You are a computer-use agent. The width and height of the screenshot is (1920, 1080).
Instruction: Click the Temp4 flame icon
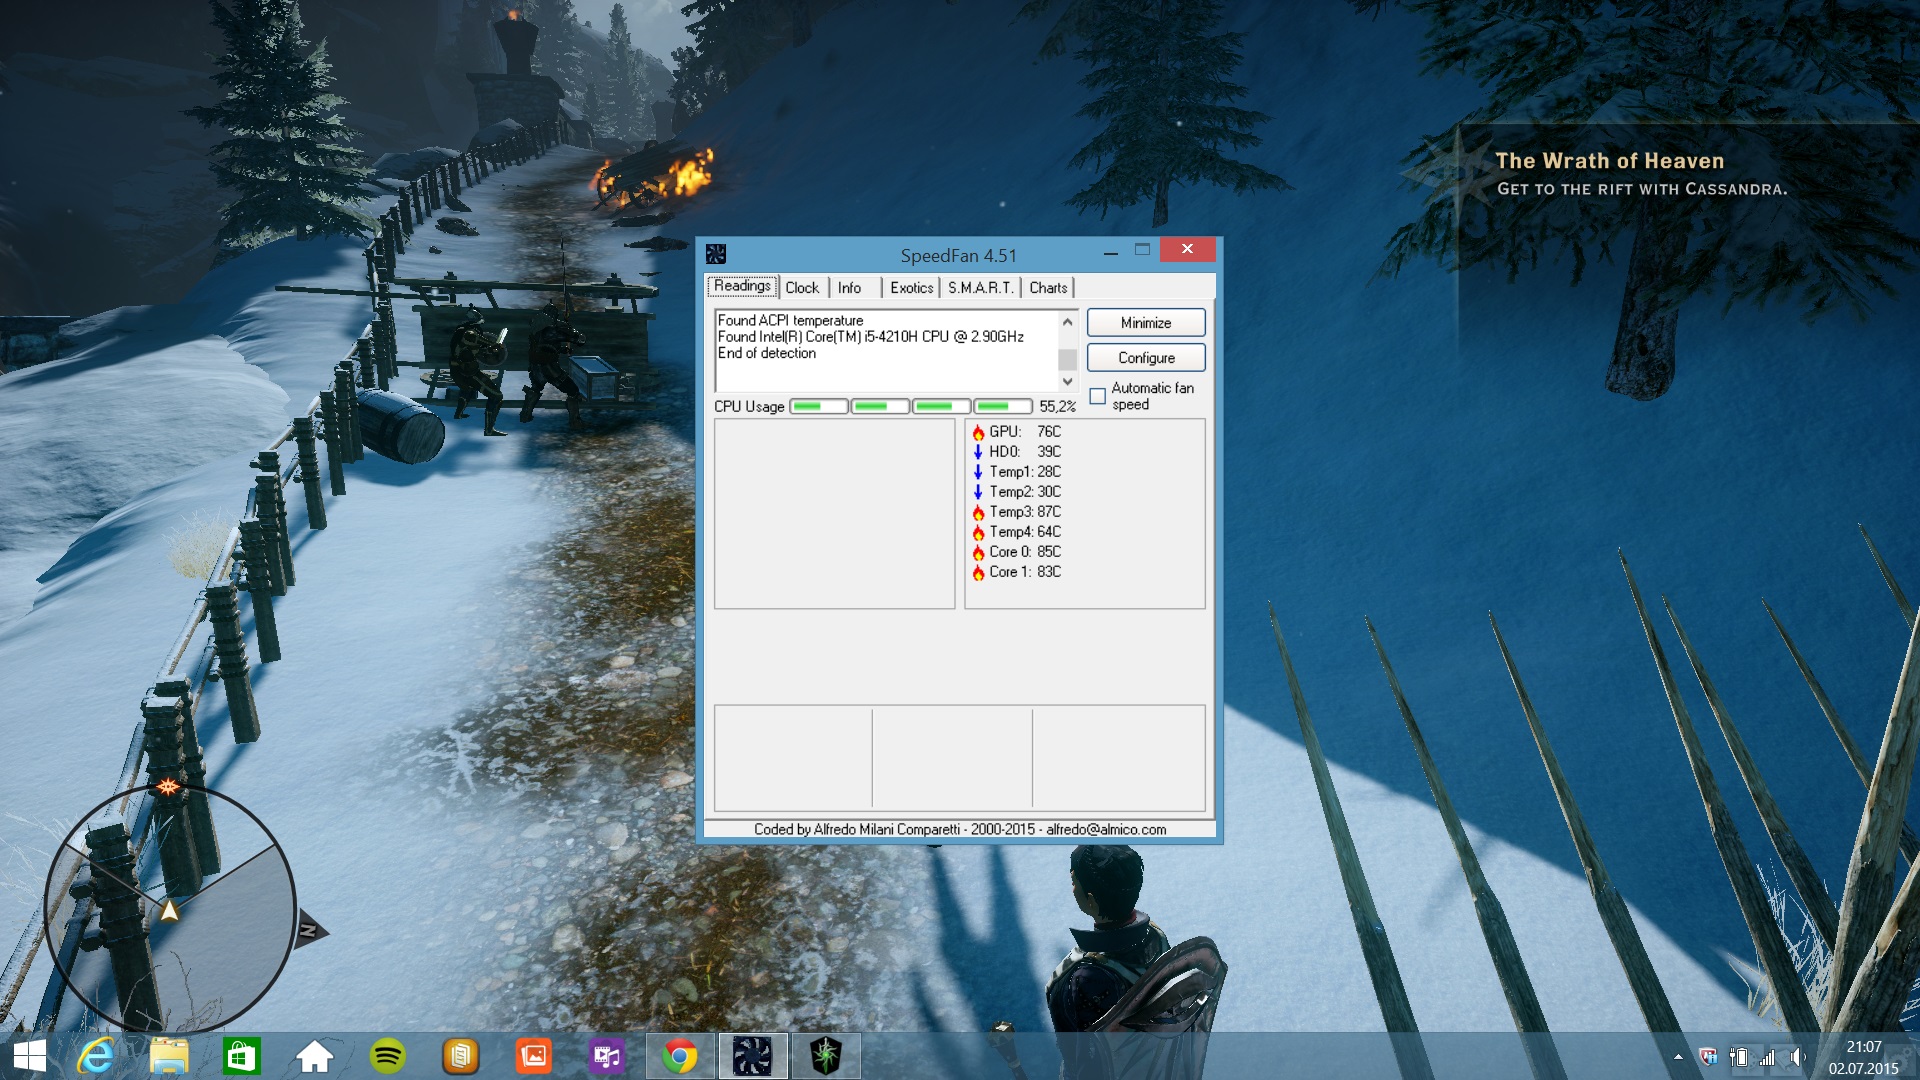click(x=978, y=532)
